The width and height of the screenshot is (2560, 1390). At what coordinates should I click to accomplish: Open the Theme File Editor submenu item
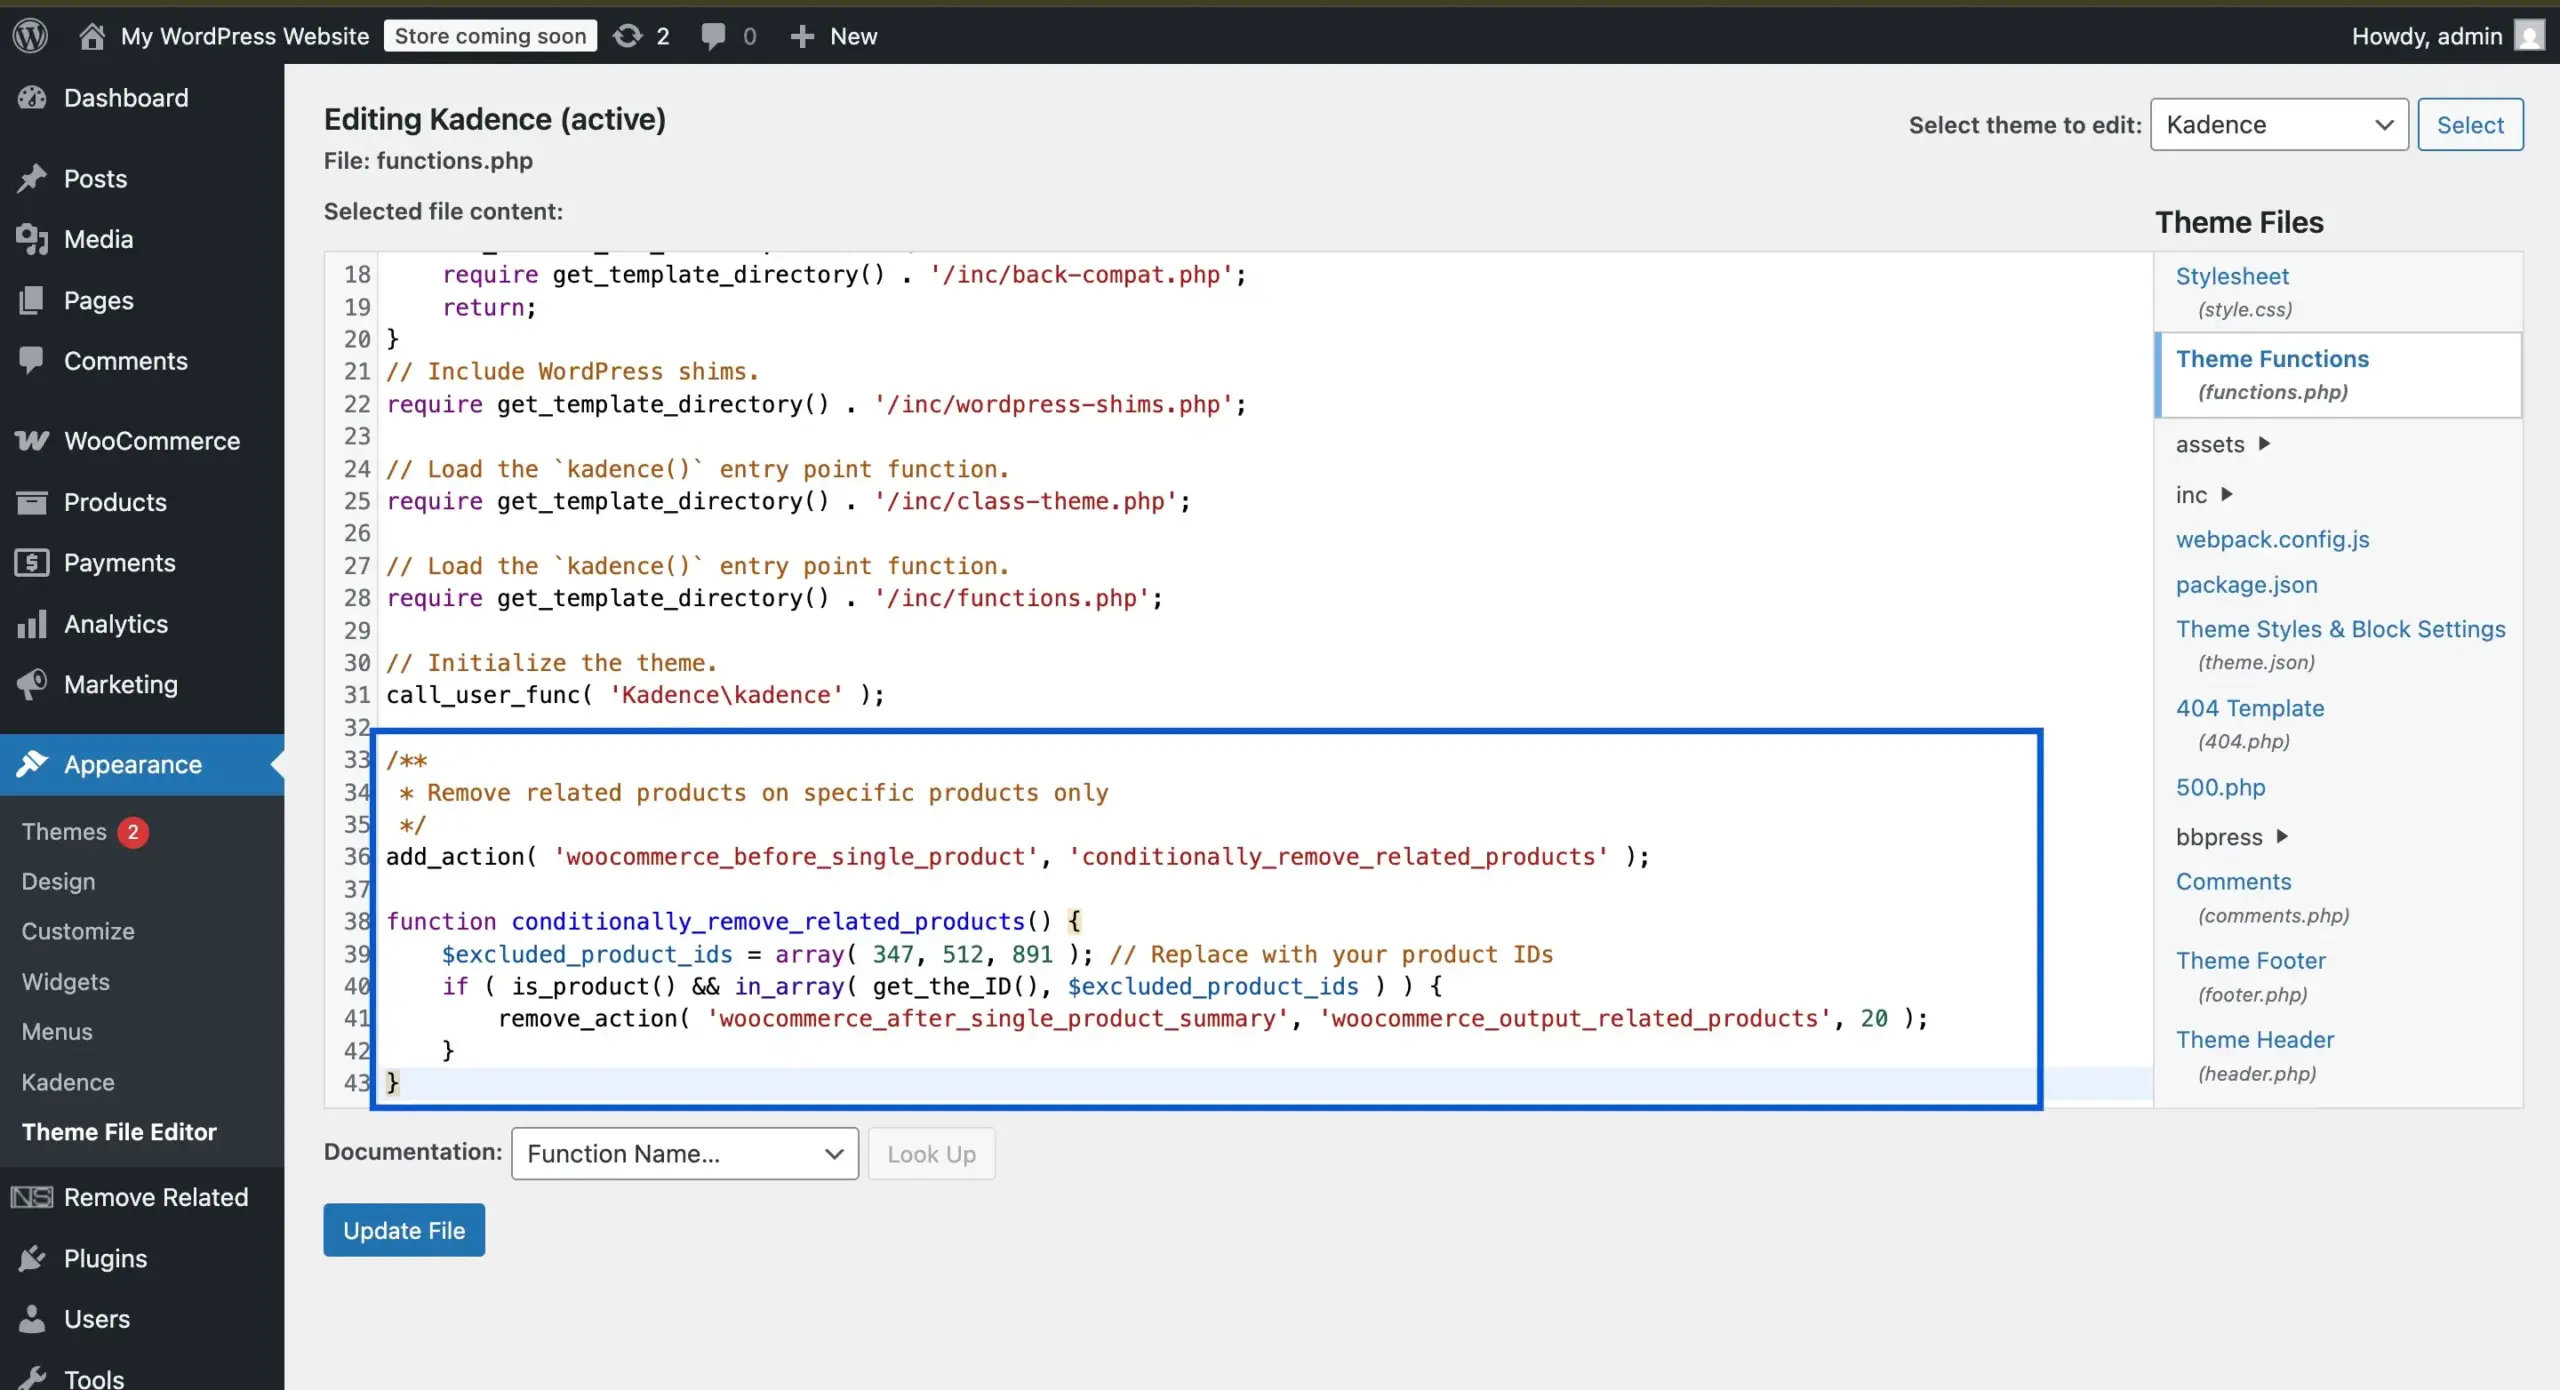coord(119,1132)
